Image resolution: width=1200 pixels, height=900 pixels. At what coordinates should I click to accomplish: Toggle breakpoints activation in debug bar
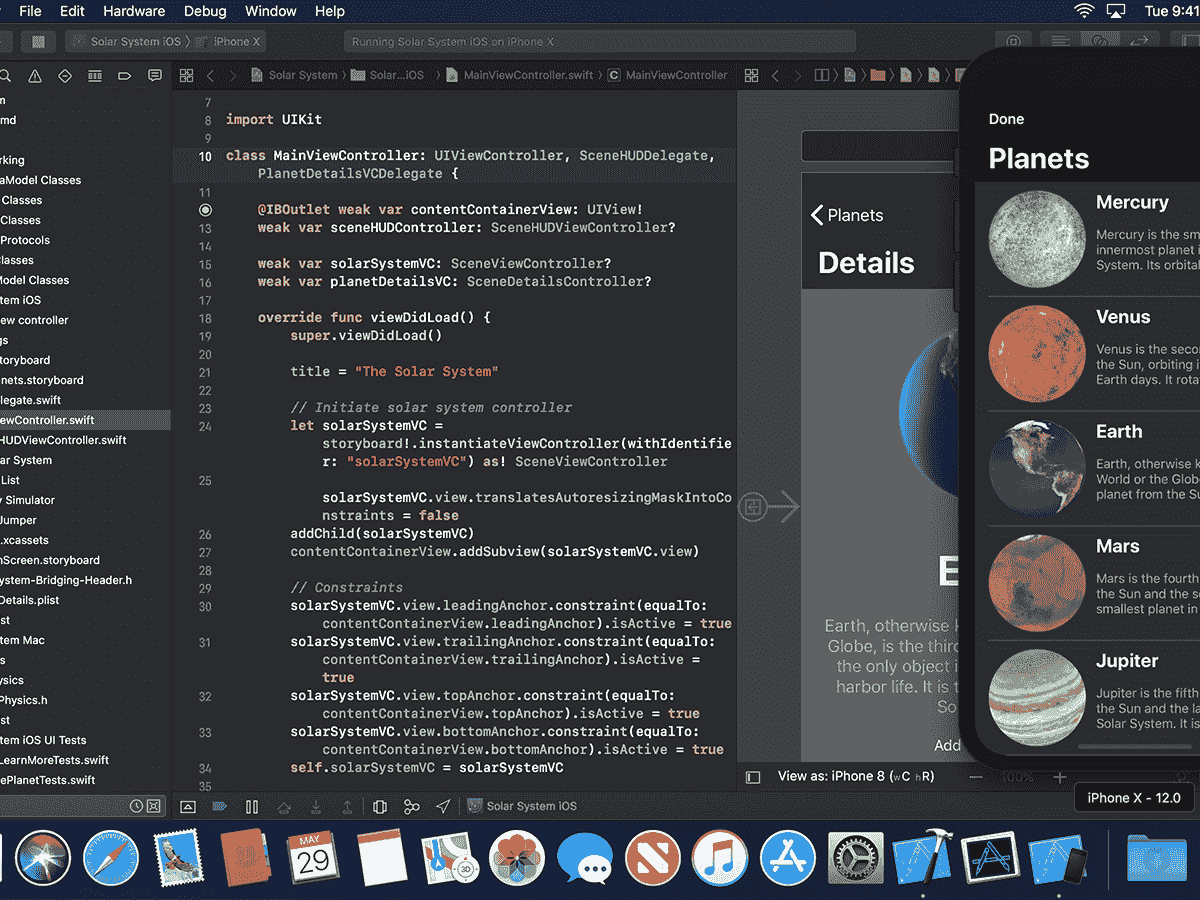(x=220, y=806)
